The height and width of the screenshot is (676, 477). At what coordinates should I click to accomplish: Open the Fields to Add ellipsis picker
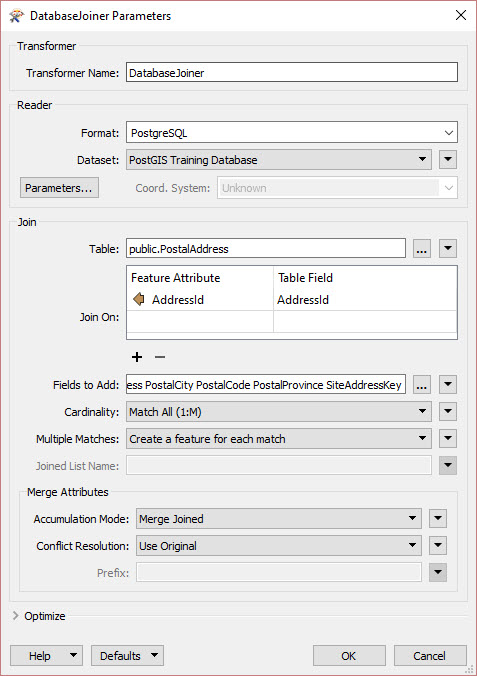click(422, 385)
